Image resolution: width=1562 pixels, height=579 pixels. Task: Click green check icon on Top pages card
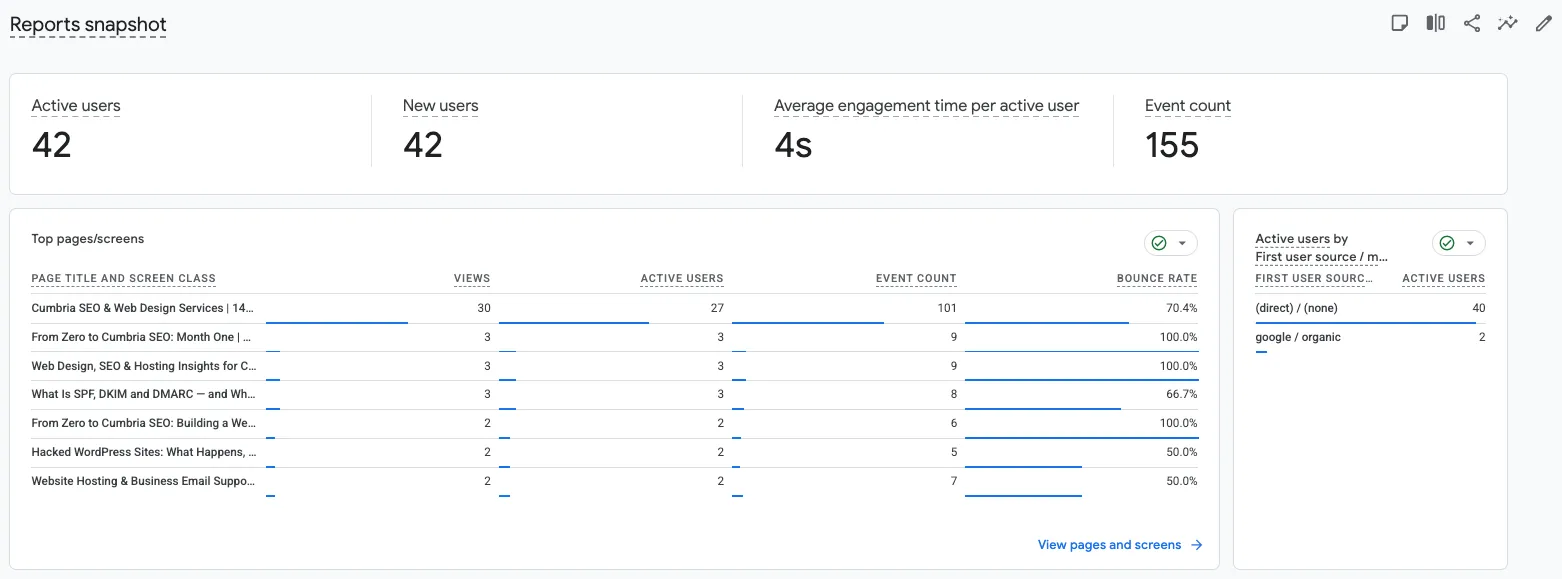[1159, 243]
